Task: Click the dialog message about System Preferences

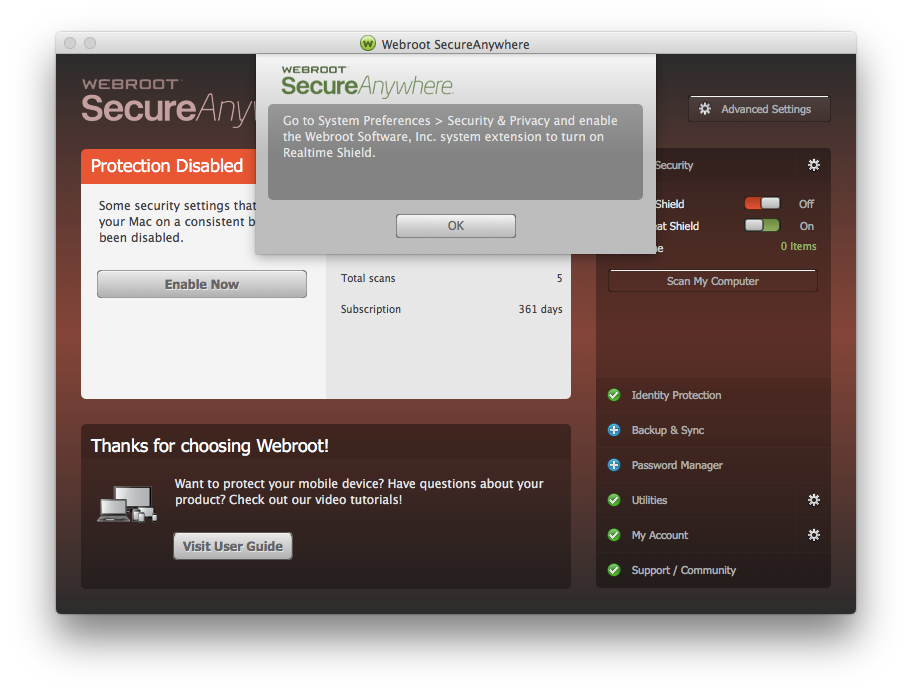Action: tap(450, 137)
